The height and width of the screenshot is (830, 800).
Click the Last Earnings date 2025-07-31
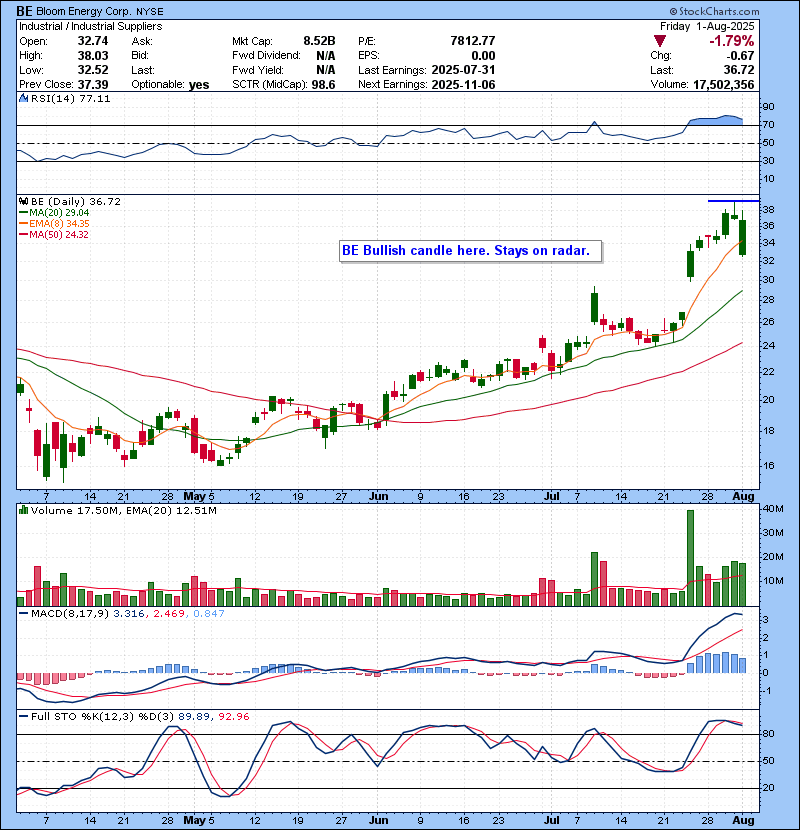(463, 70)
